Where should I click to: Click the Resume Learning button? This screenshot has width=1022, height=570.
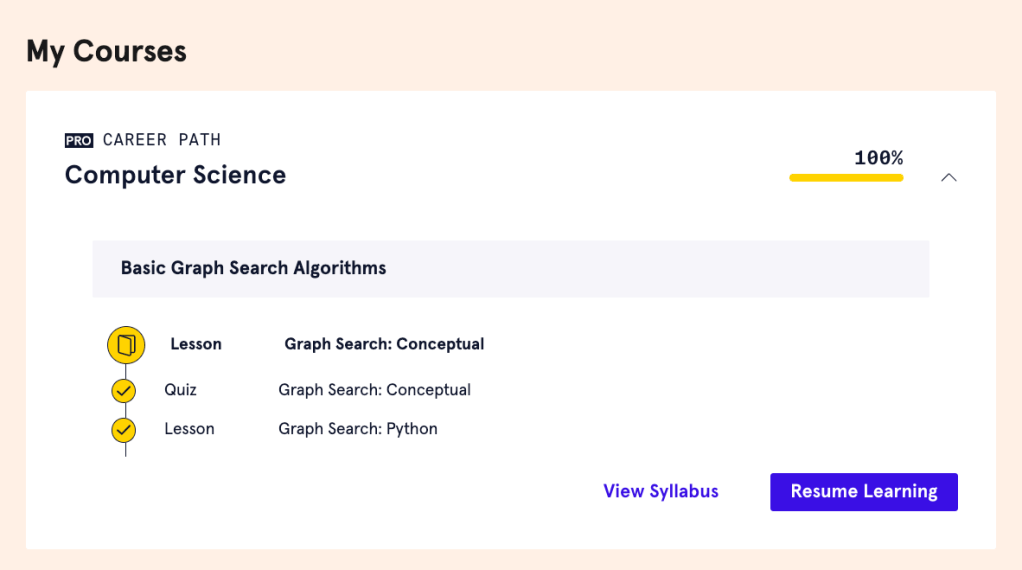coord(863,492)
